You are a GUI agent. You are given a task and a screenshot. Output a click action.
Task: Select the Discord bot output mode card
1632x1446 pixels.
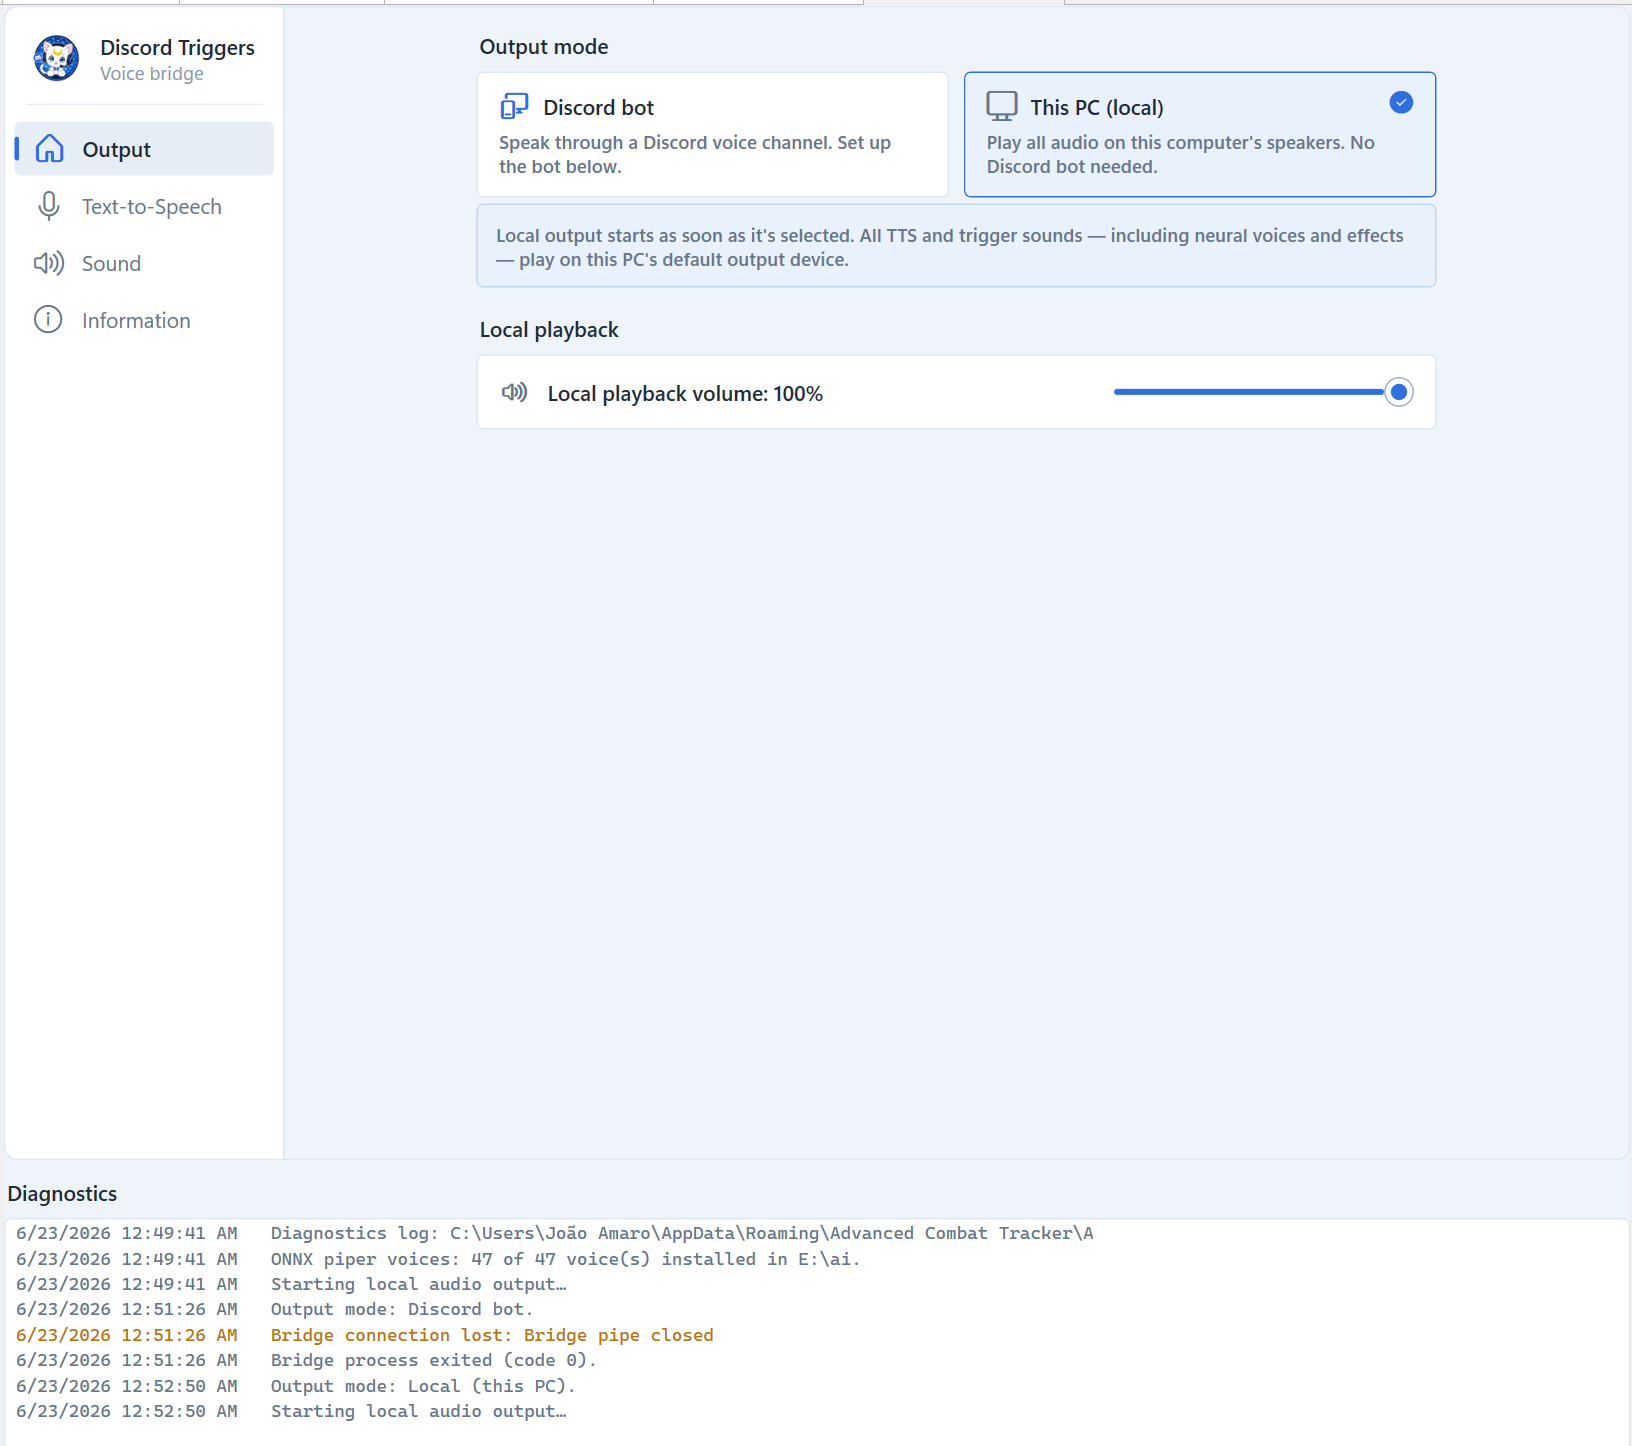pos(712,134)
